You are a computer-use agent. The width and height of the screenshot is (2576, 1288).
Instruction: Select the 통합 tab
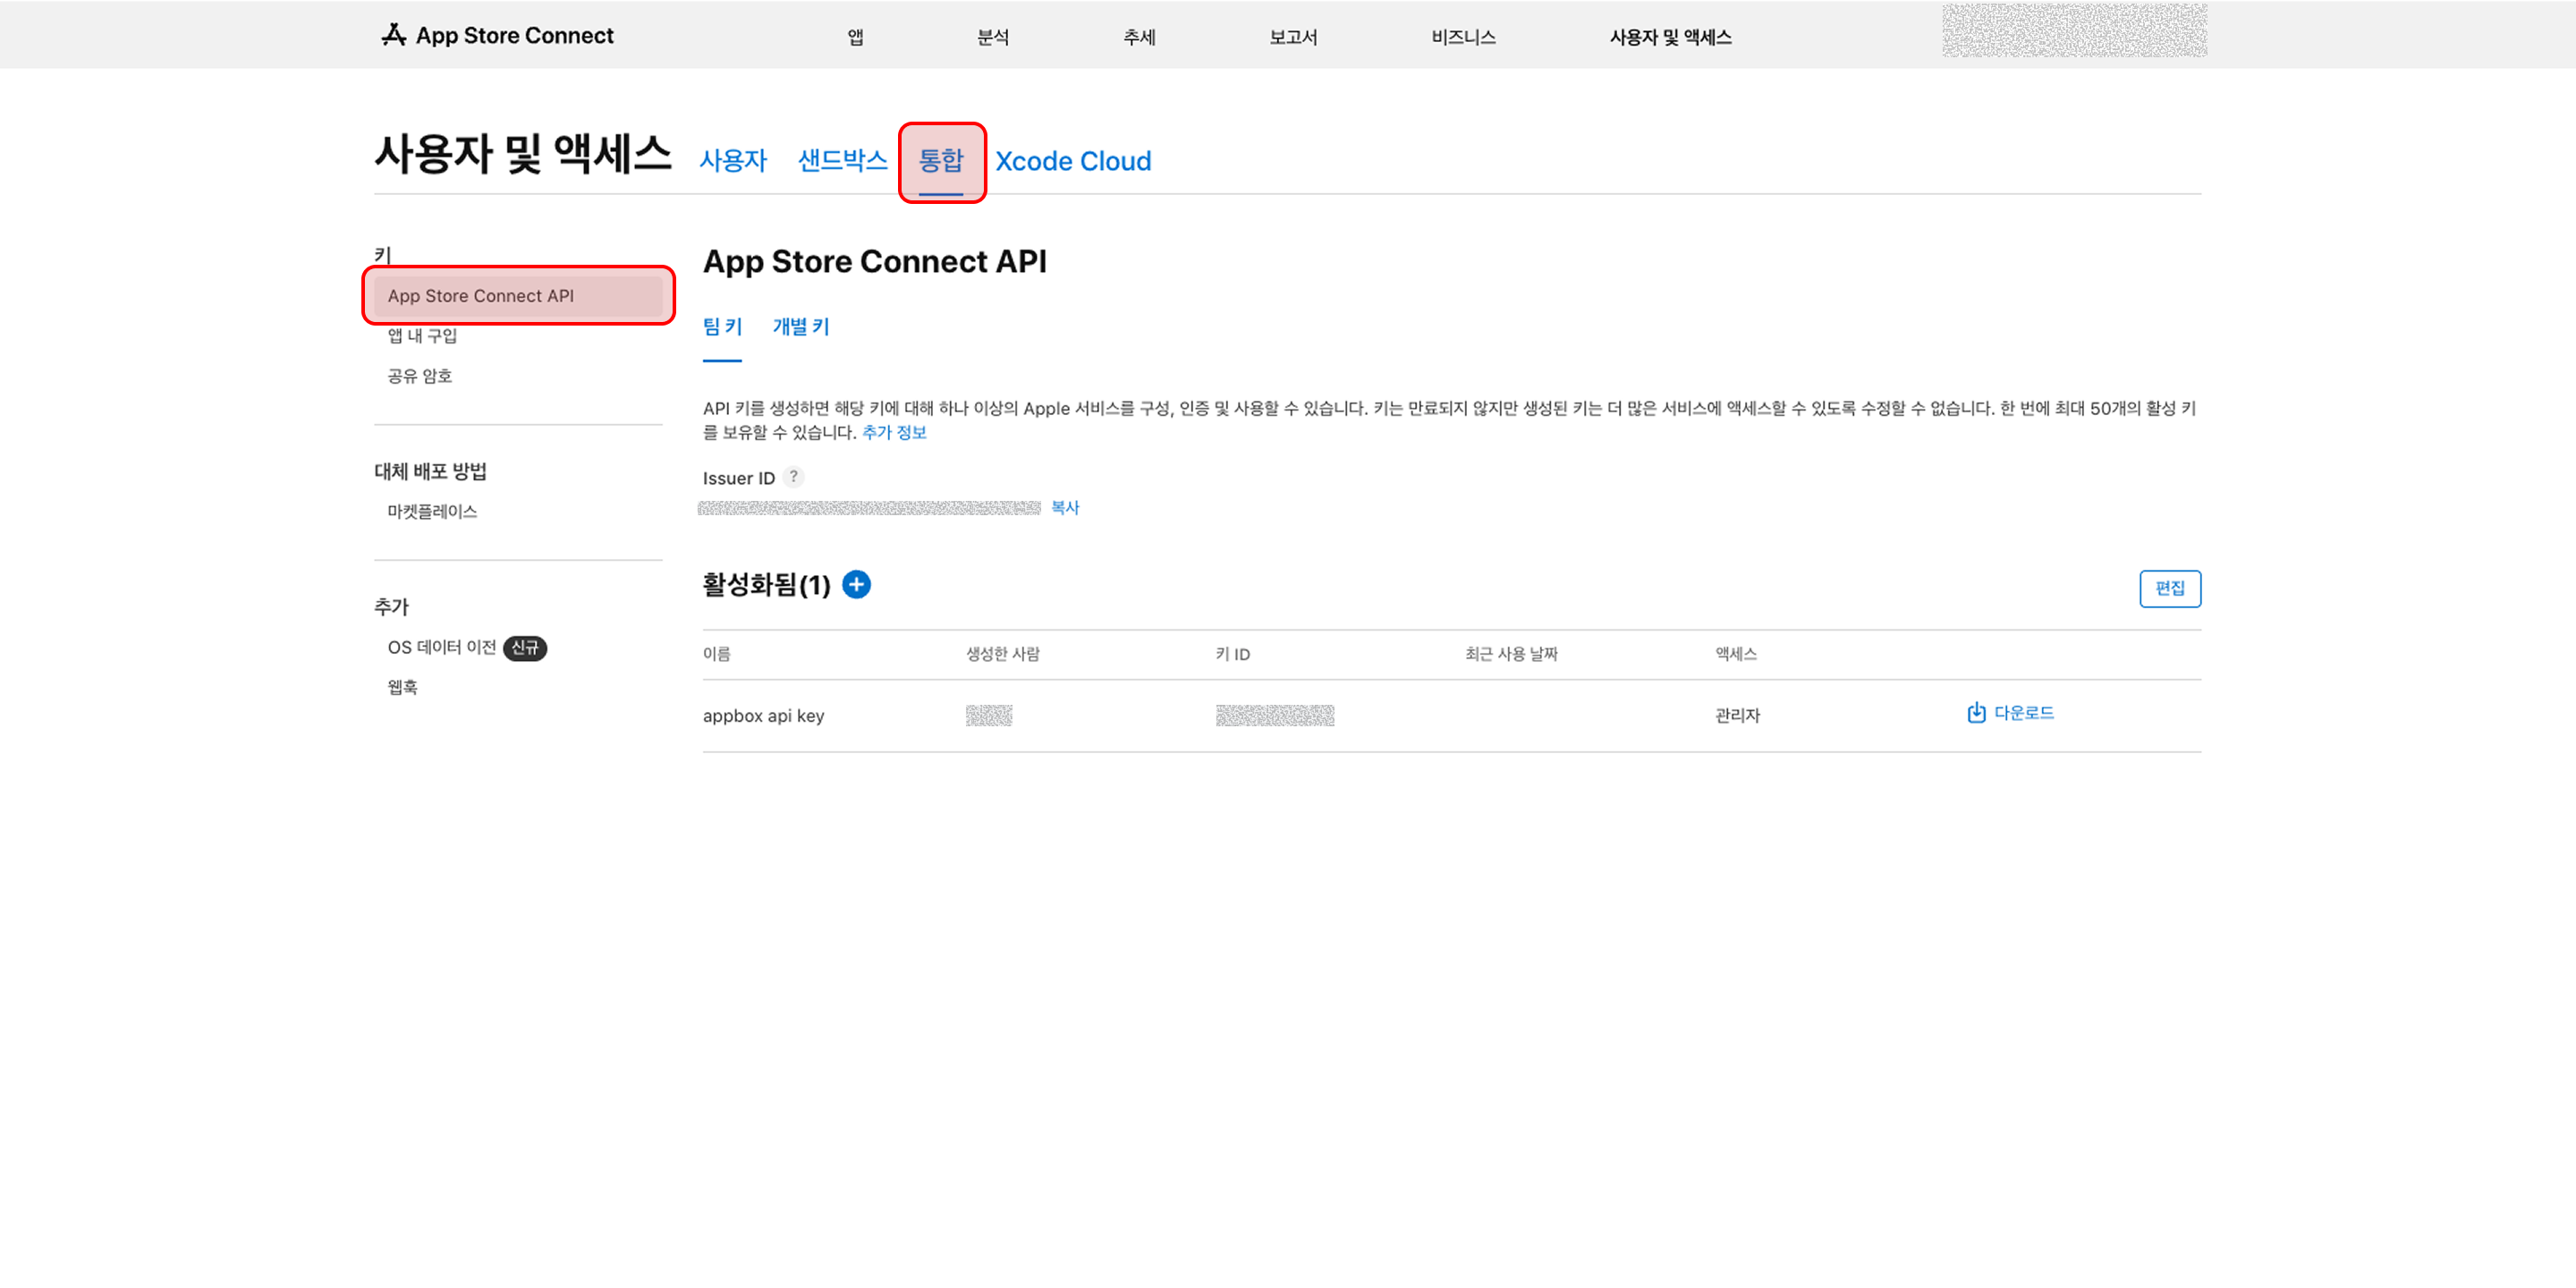pos(941,161)
